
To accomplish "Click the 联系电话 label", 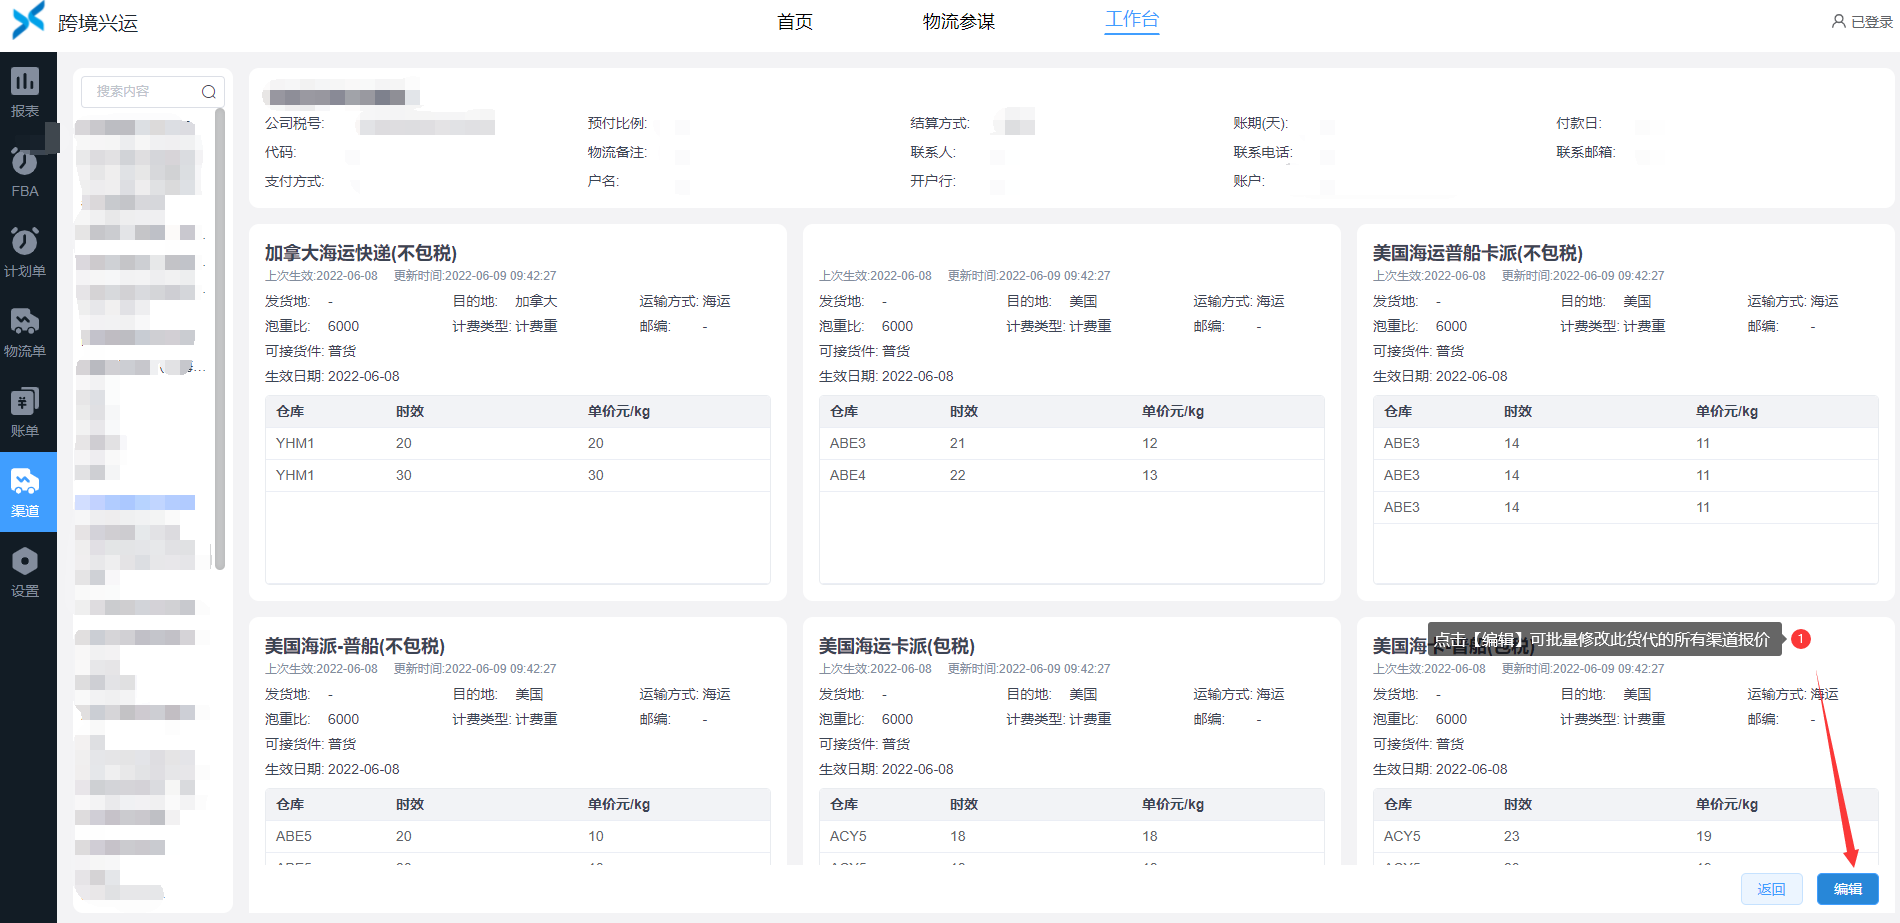I will click(x=1263, y=152).
